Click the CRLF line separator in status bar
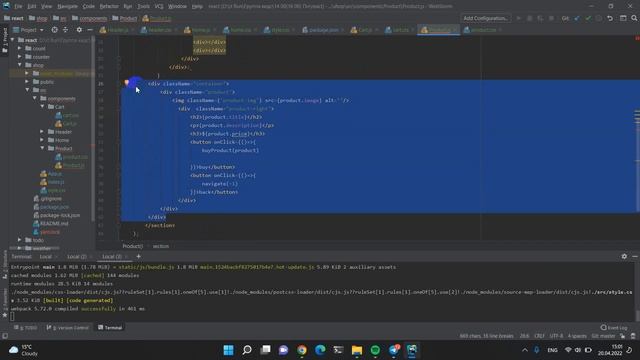The image size is (640, 360). click(539, 336)
